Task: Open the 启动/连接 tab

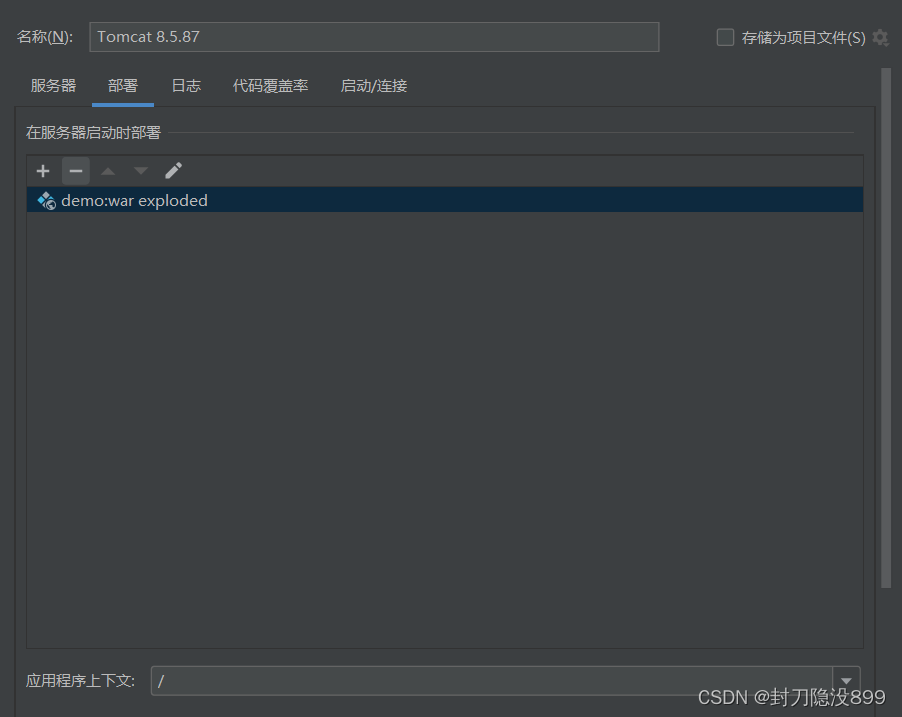Action: pyautogui.click(x=374, y=86)
